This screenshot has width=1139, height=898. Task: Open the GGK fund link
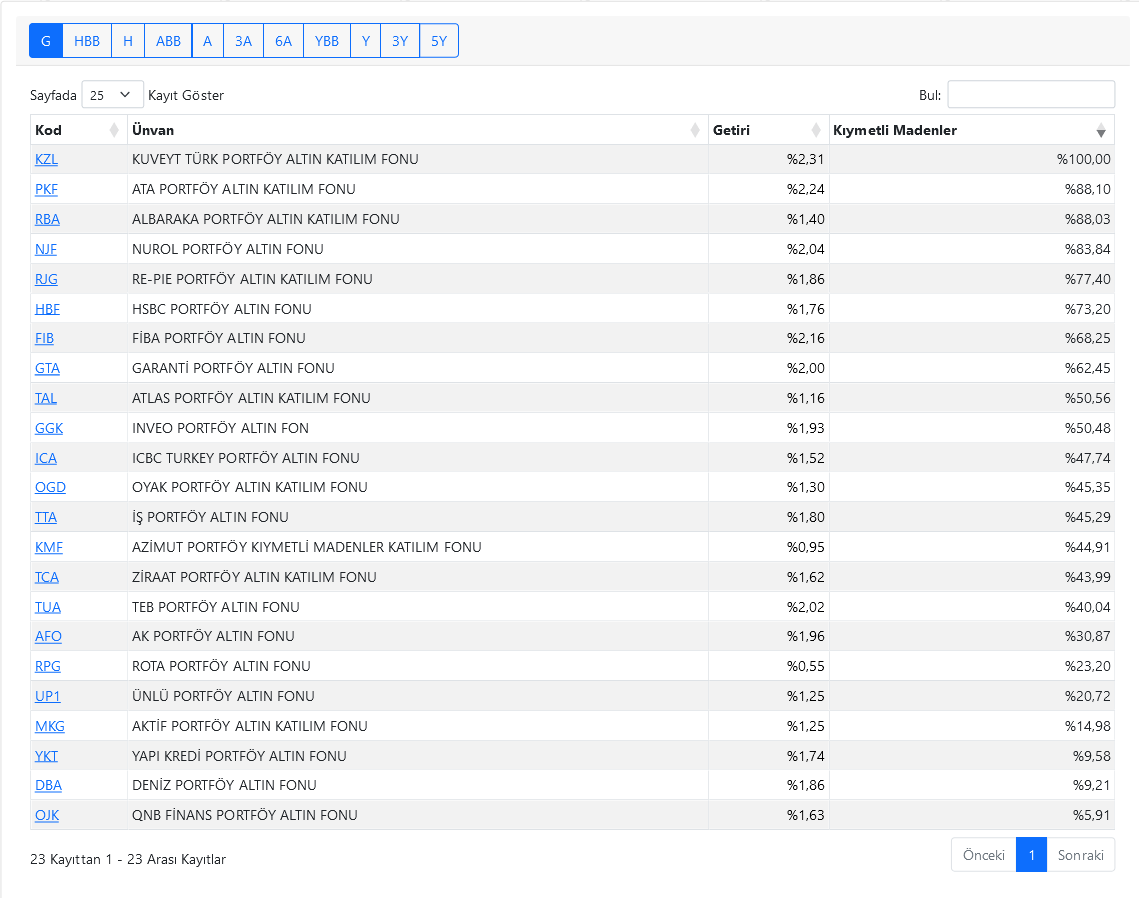pyautogui.click(x=49, y=428)
